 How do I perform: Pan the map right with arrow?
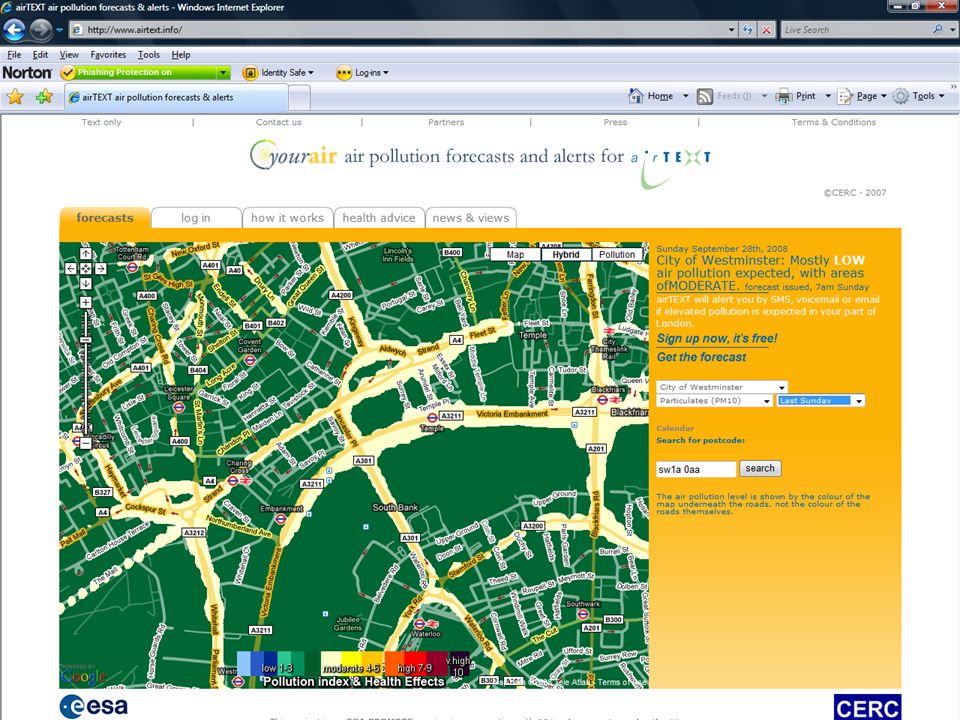click(100, 268)
